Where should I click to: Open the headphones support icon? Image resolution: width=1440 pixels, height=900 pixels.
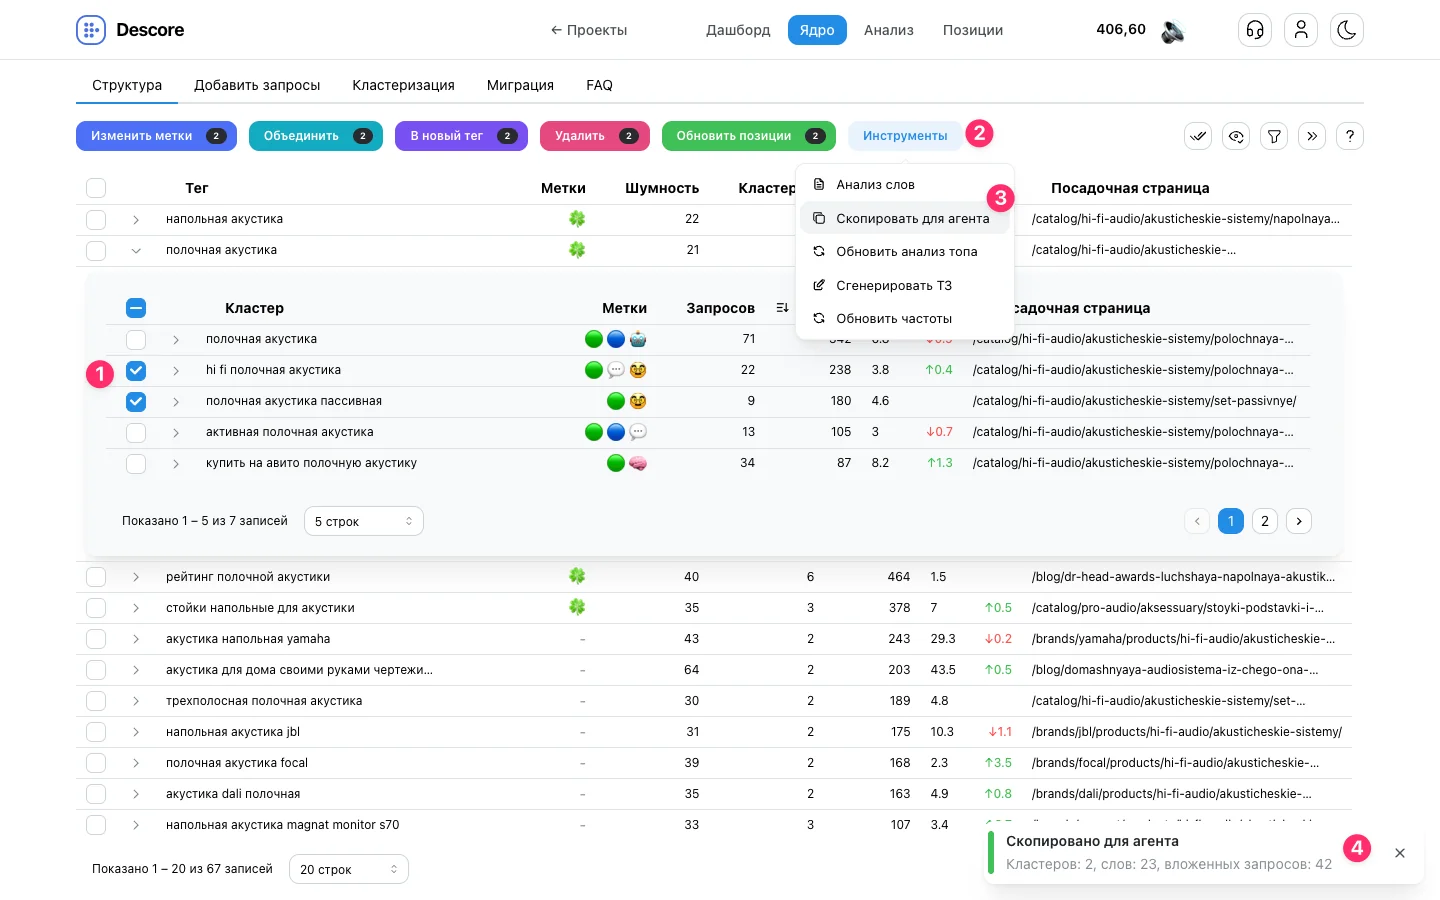click(x=1255, y=30)
